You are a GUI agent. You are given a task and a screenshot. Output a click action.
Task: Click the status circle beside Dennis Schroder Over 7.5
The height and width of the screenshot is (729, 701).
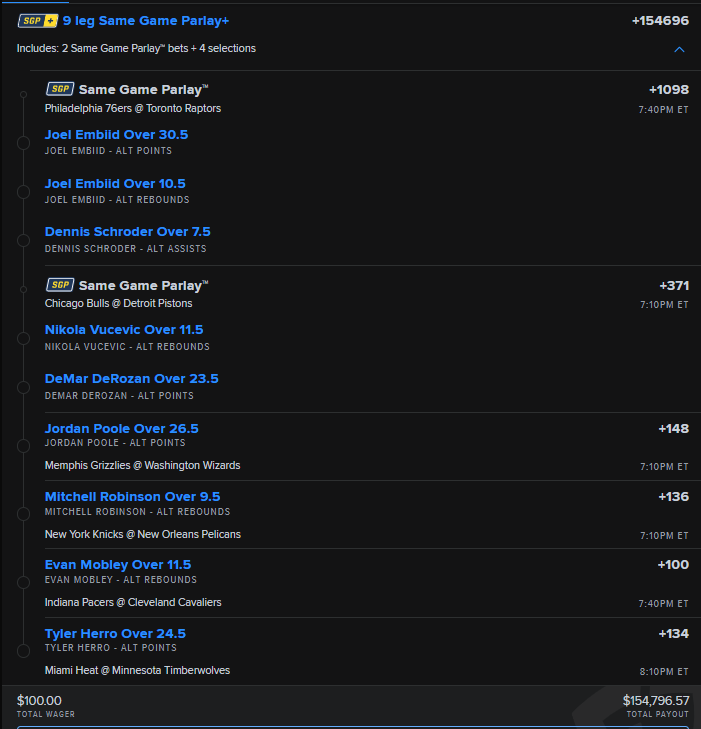pyautogui.click(x=23, y=240)
